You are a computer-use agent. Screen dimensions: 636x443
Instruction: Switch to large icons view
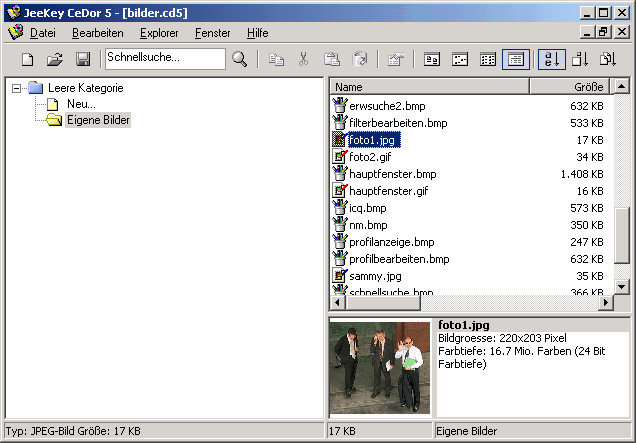click(432, 60)
